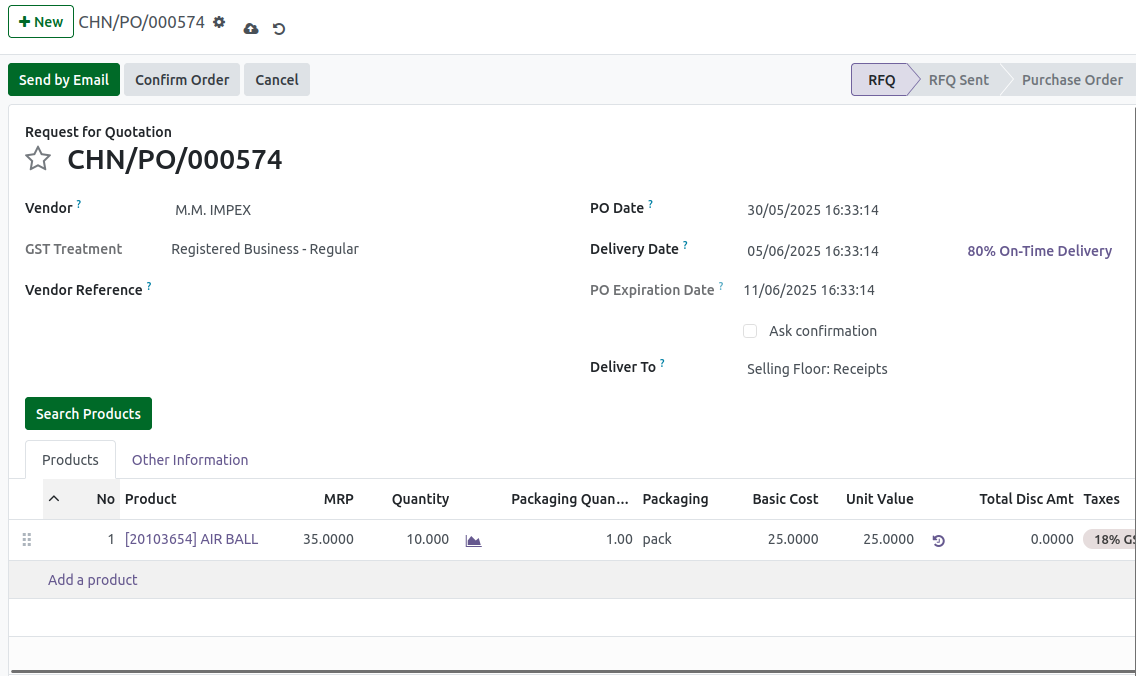The width and height of the screenshot is (1136, 676).
Task: Switch to the Products tab
Action: (x=70, y=459)
